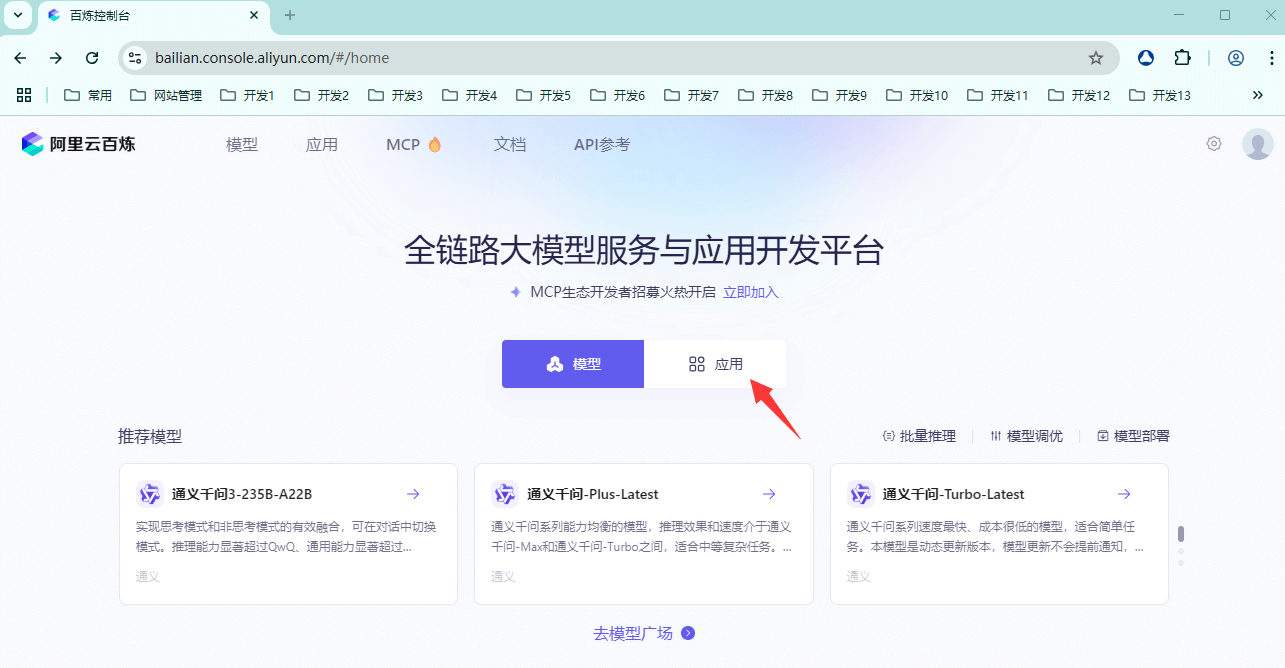The height and width of the screenshot is (668, 1285).
Task: Click the 通义千问3-235B-A22B model icon
Action: pos(150,494)
